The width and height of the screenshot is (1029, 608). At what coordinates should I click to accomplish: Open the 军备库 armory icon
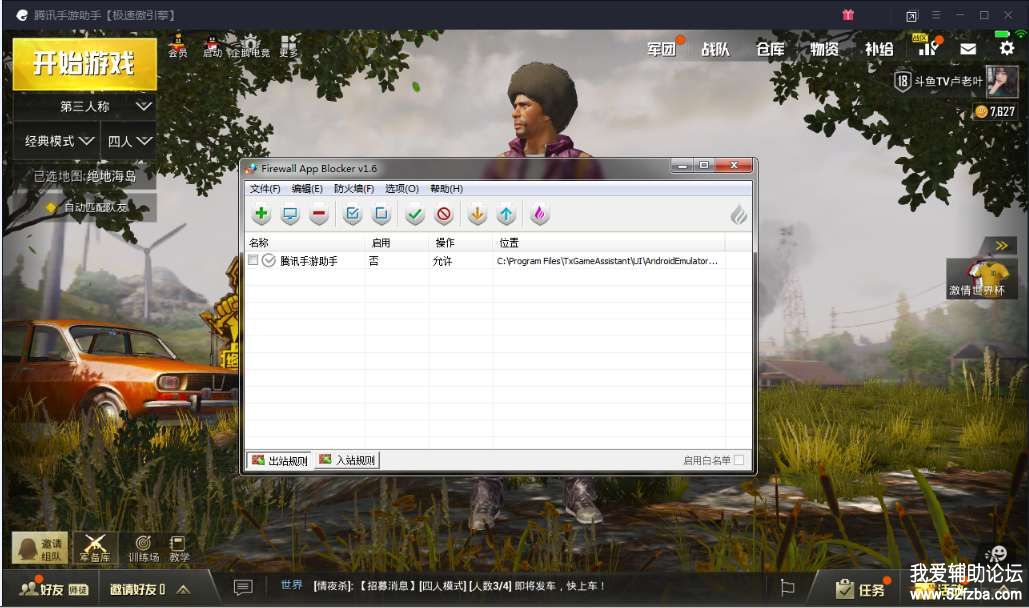click(94, 548)
